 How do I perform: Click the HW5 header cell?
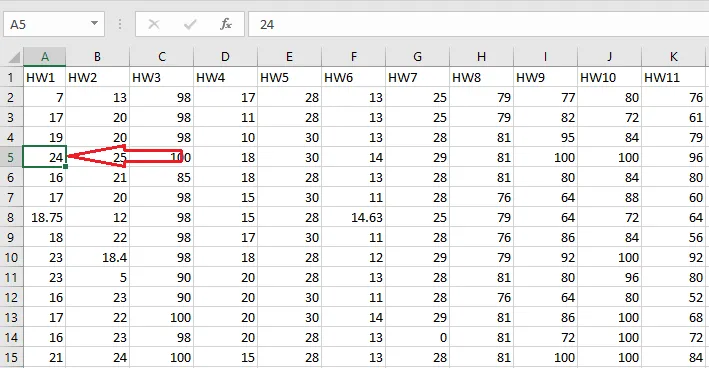coord(289,77)
